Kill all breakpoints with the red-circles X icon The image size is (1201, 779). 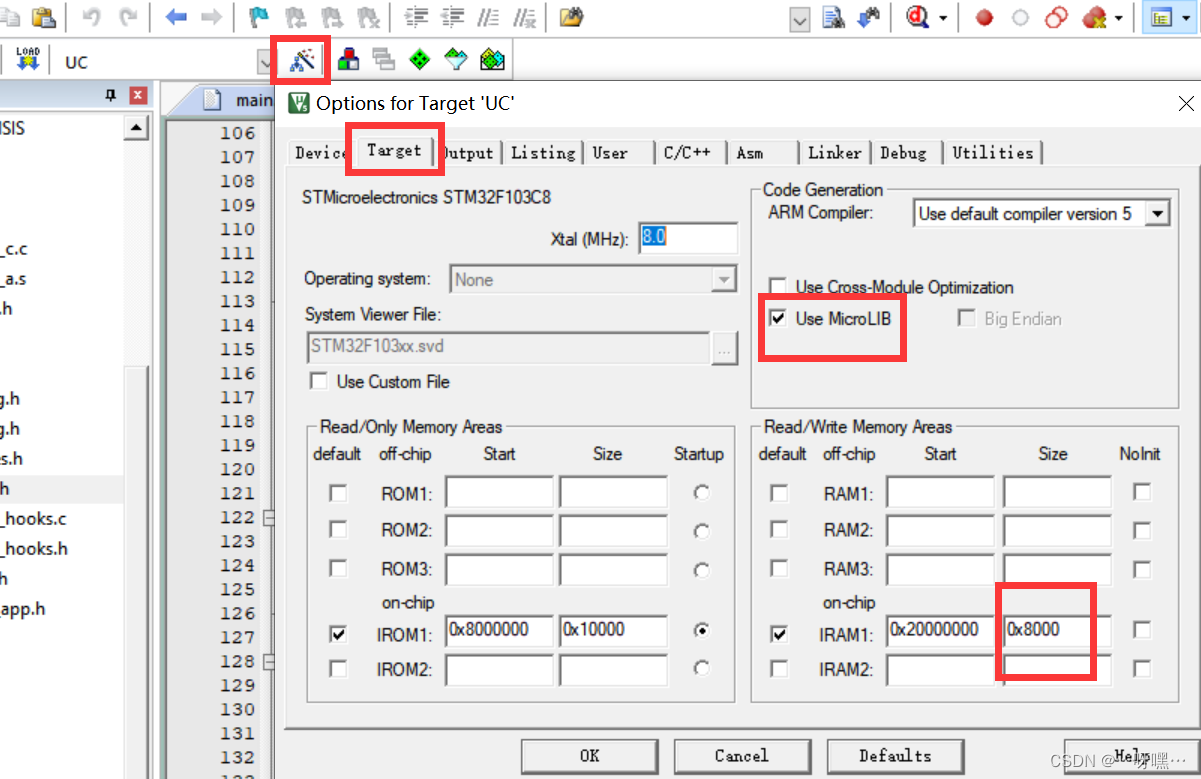coord(1095,17)
